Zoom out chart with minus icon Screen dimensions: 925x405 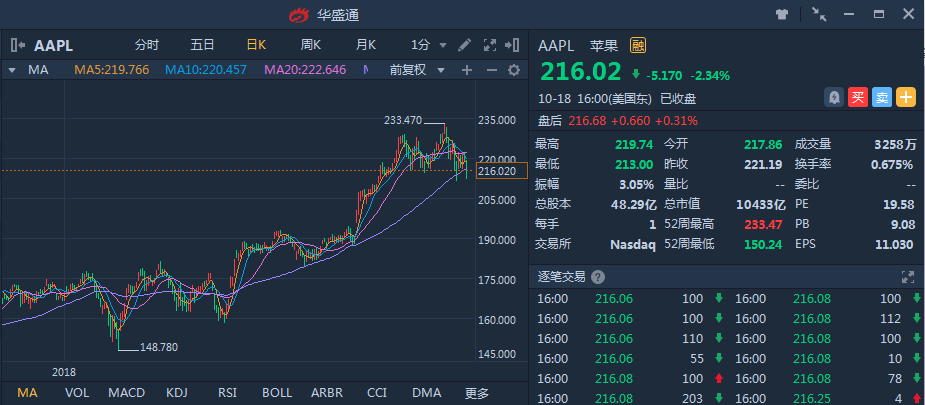[491, 70]
